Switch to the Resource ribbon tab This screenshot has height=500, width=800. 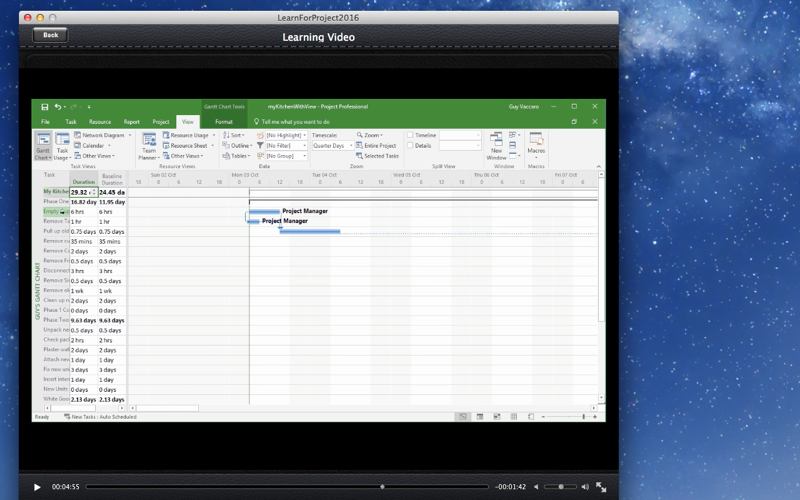pyautogui.click(x=99, y=122)
